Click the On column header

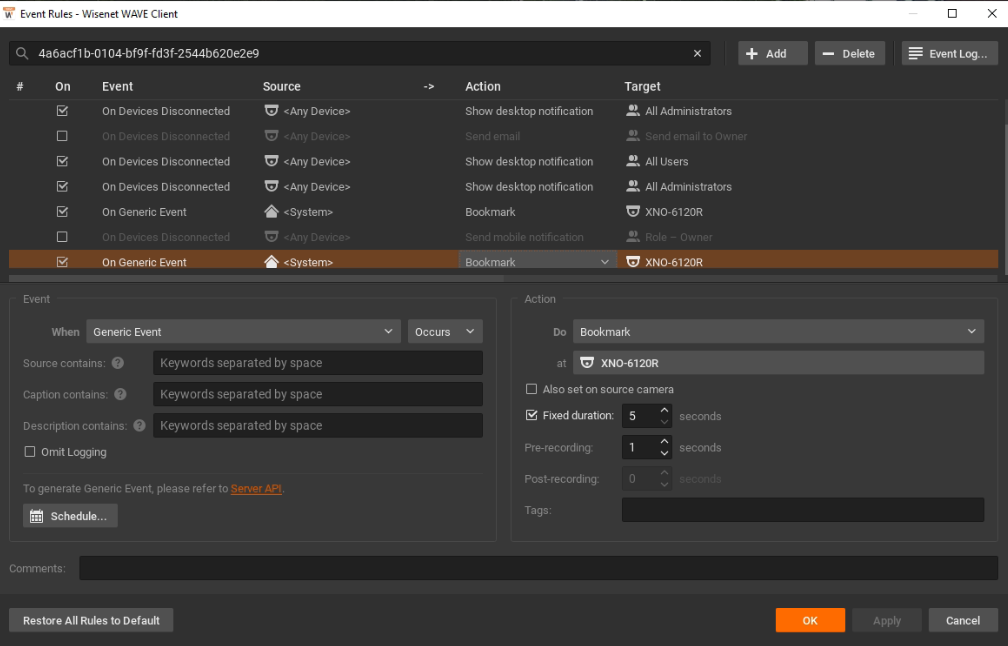point(63,86)
